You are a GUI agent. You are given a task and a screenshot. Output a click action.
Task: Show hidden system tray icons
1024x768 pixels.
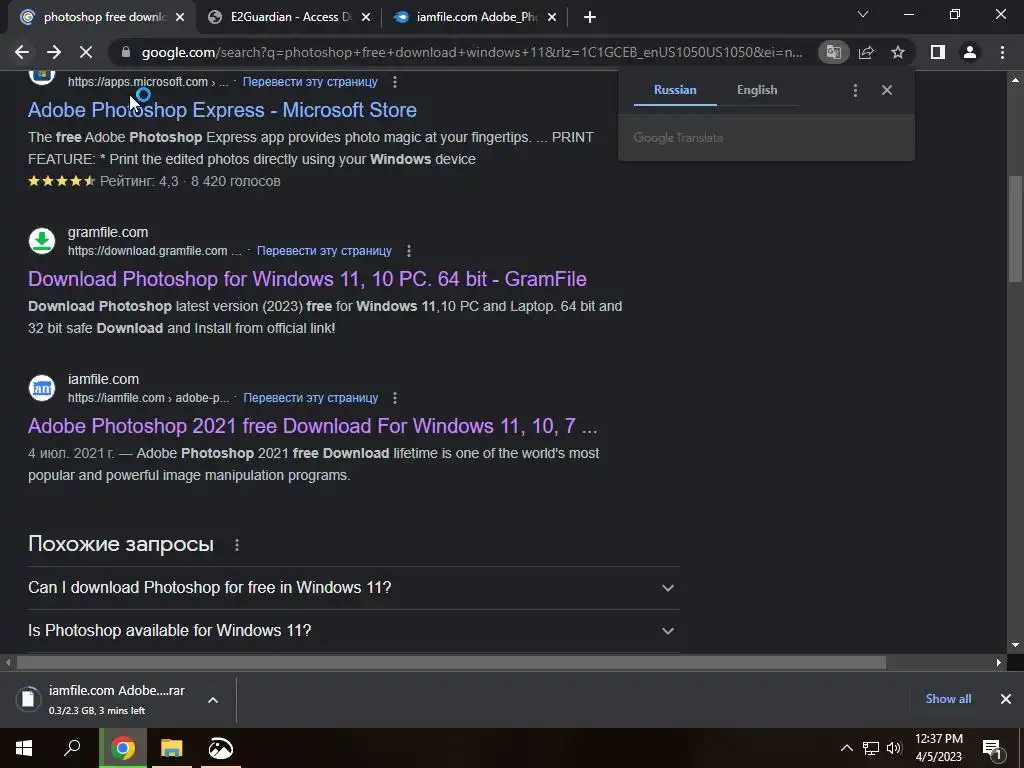(x=846, y=748)
